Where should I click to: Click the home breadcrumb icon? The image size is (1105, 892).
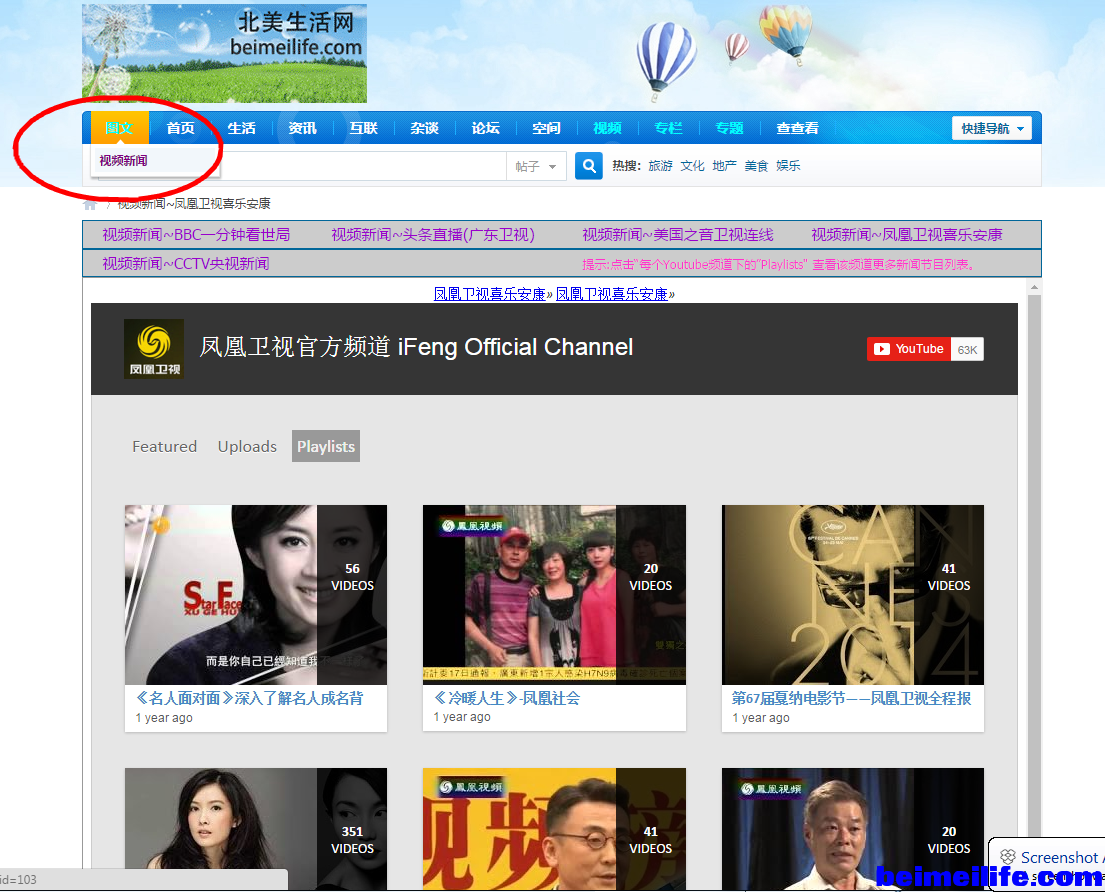coord(90,204)
